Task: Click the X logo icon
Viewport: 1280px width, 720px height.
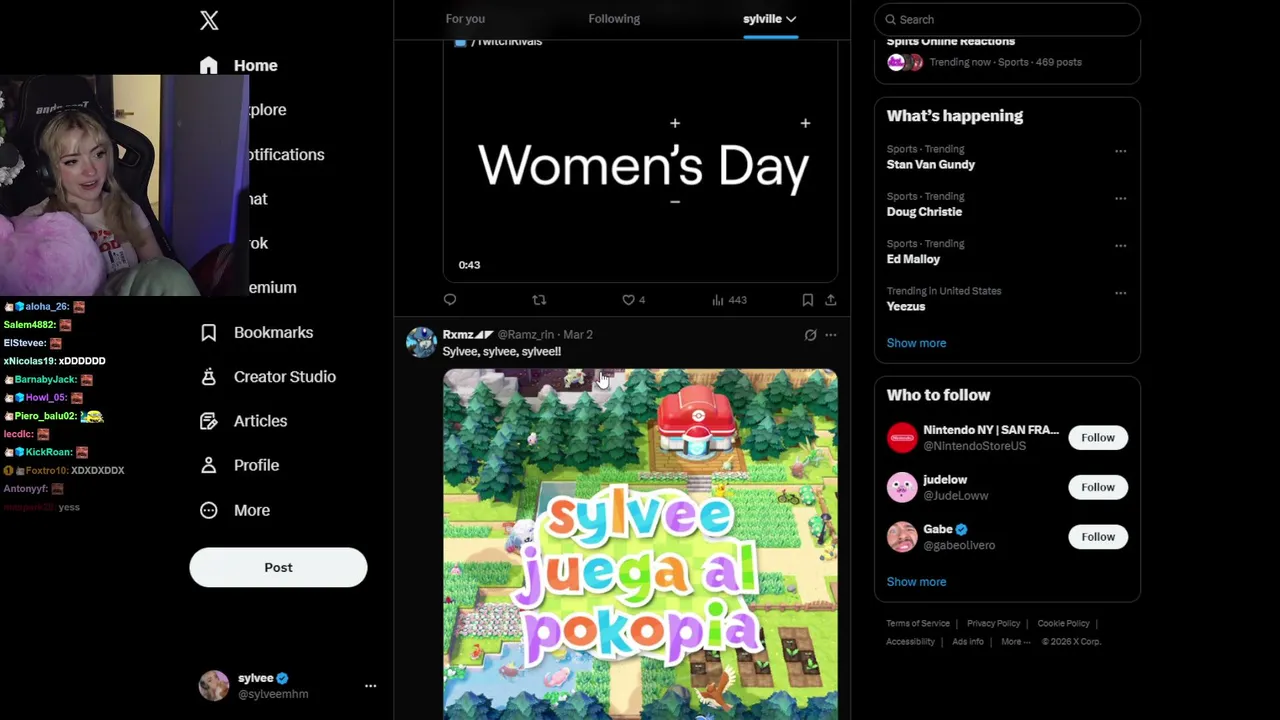Action: click(x=209, y=20)
